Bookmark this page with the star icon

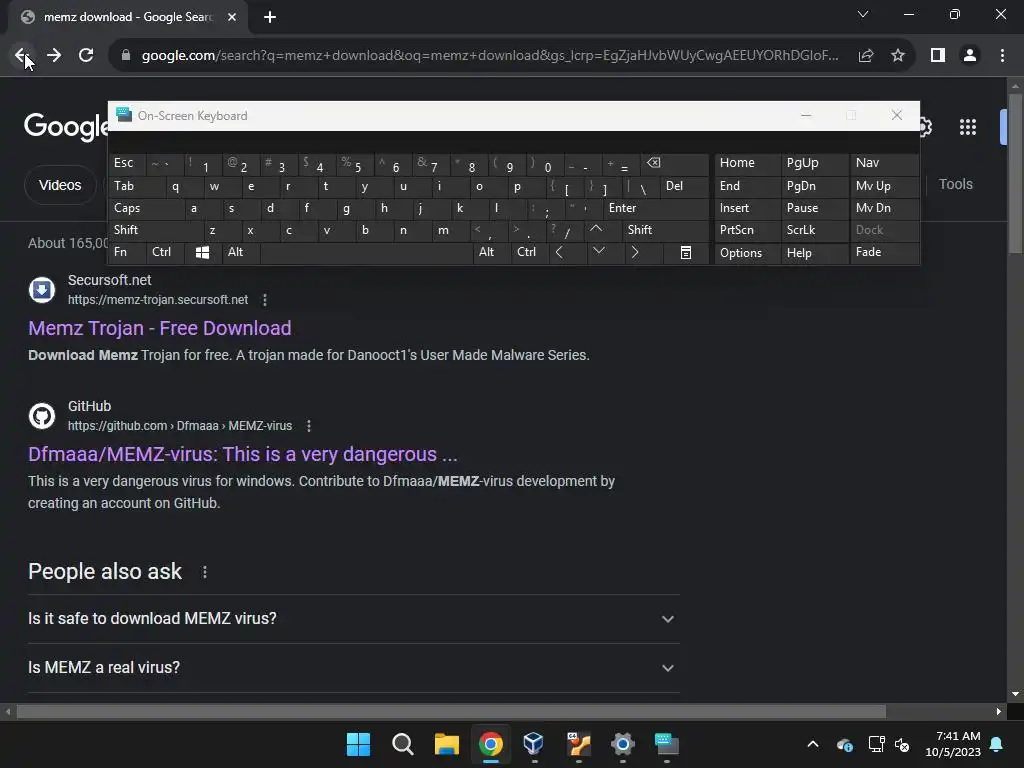tap(898, 56)
